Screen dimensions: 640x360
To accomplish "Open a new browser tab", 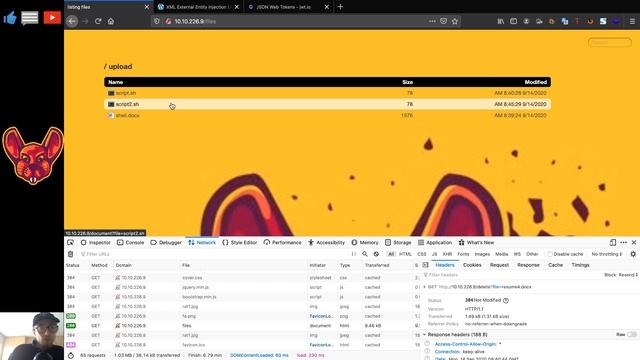I will coord(340,7).
